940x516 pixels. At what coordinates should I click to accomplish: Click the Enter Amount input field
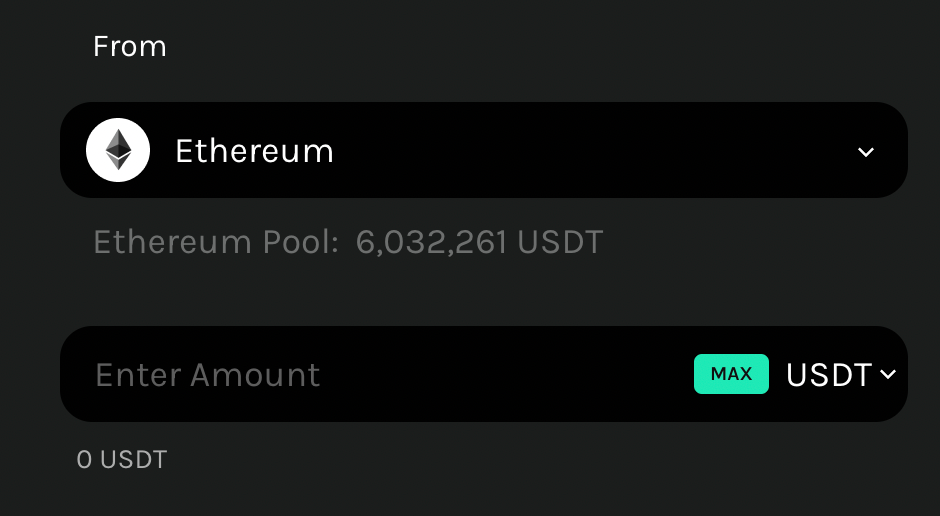point(376,374)
